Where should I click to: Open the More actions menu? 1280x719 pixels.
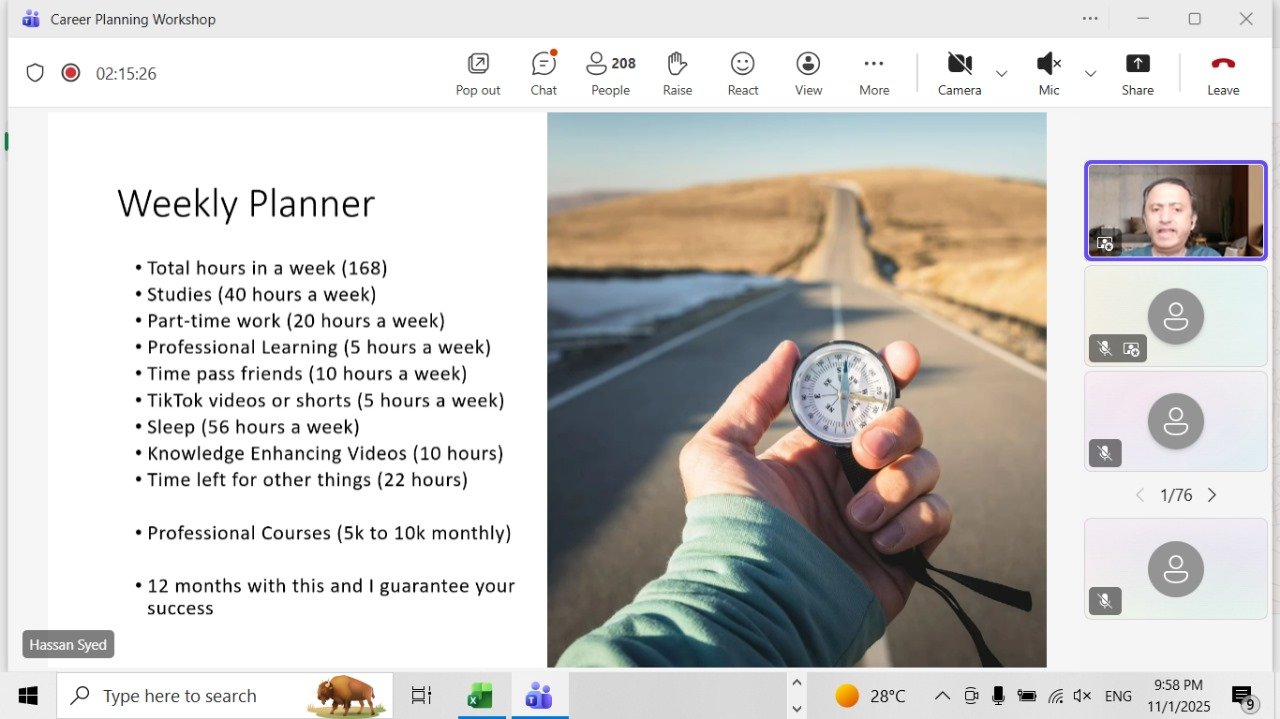874,73
